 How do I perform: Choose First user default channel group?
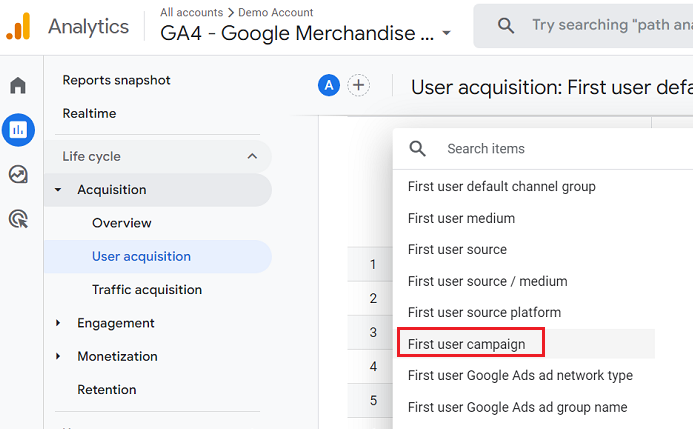click(x=502, y=186)
